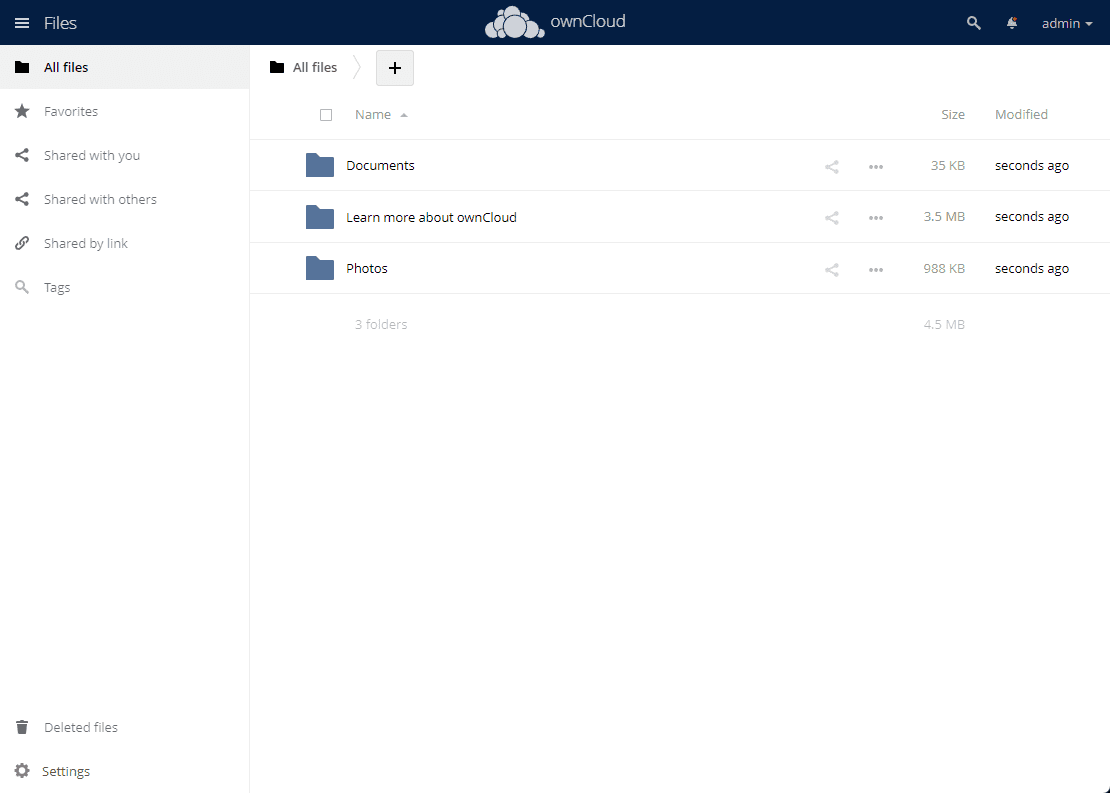Viewport: 1110px width, 793px height.
Task: Share Learn more about ownCloud folder
Action: (x=832, y=218)
